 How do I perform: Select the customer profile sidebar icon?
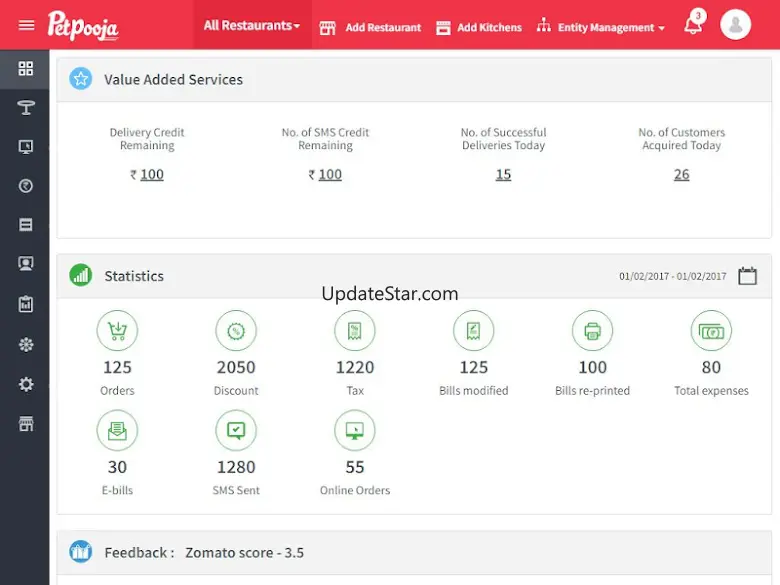[x=25, y=263]
